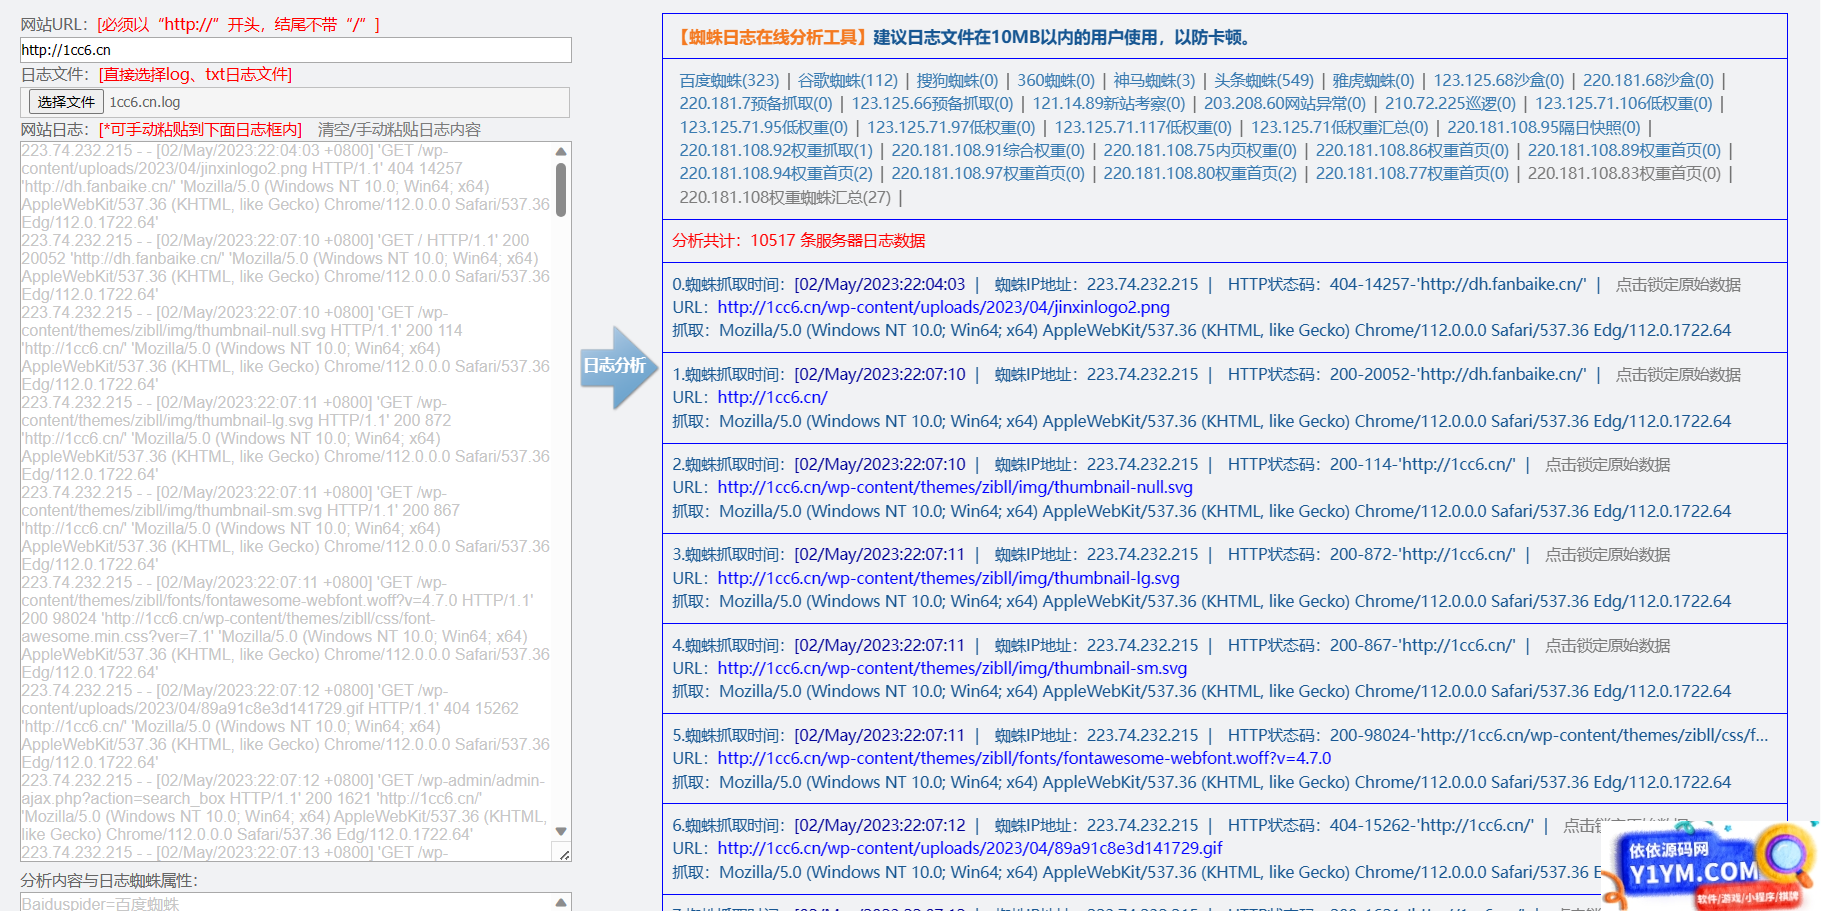The width and height of the screenshot is (1821, 911).
Task: Select 220.181.108.97权重首页(0) link
Action: tap(988, 173)
